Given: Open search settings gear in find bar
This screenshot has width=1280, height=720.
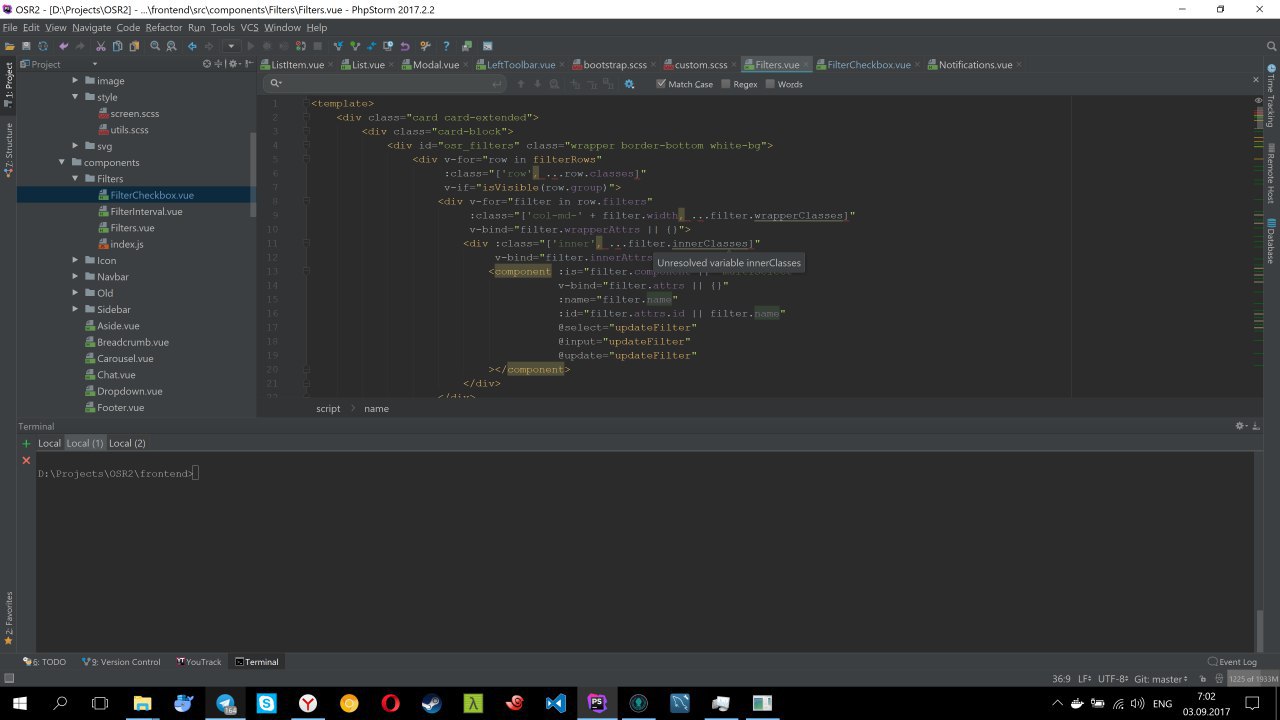Looking at the screenshot, I should [629, 84].
